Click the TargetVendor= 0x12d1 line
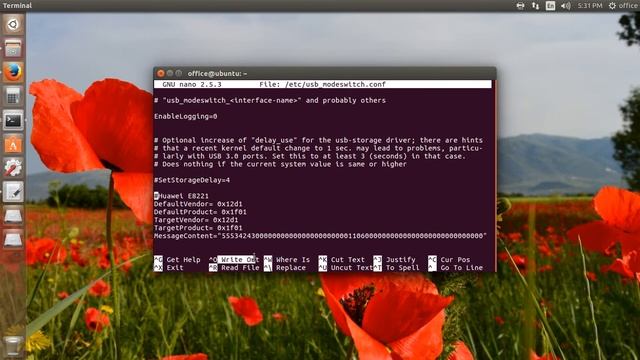 (x=196, y=220)
